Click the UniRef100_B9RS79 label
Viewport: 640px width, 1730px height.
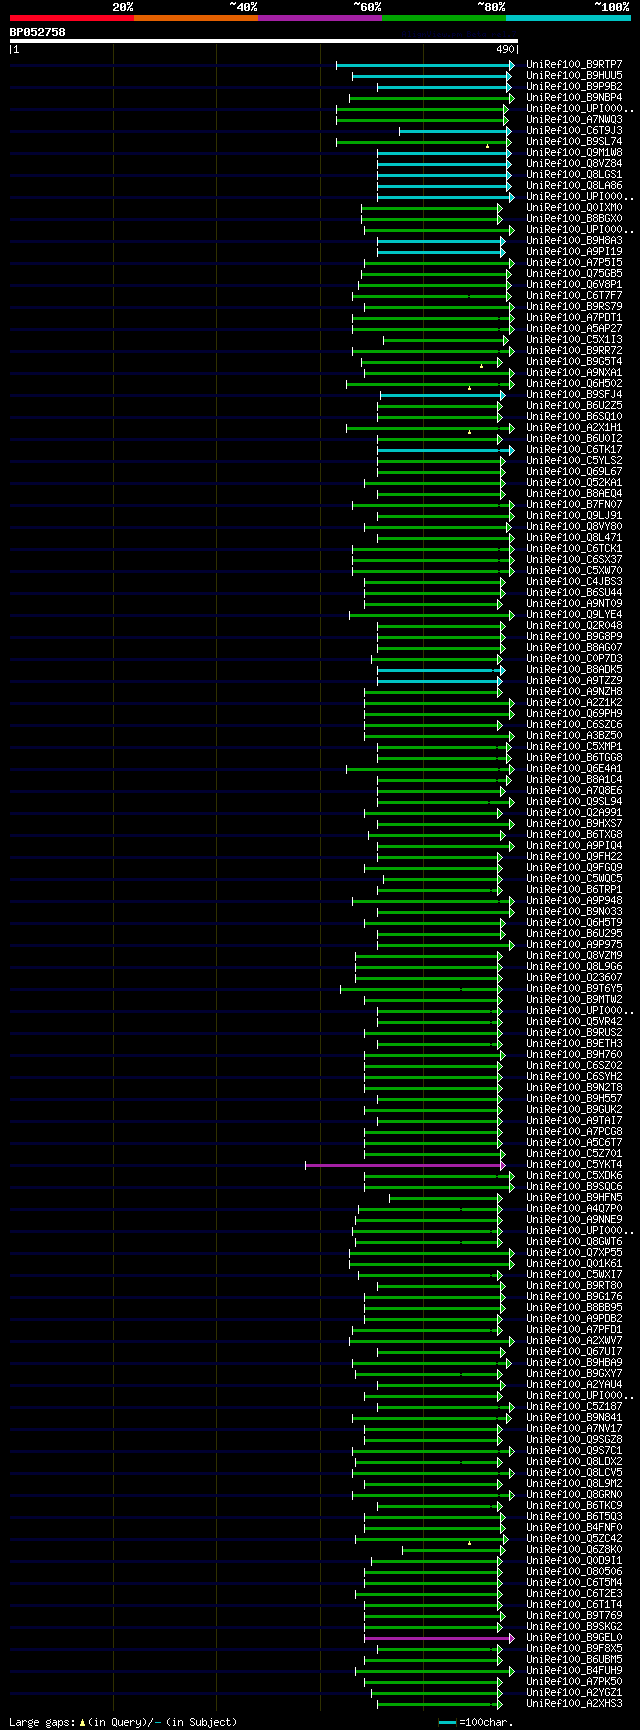pos(574,306)
